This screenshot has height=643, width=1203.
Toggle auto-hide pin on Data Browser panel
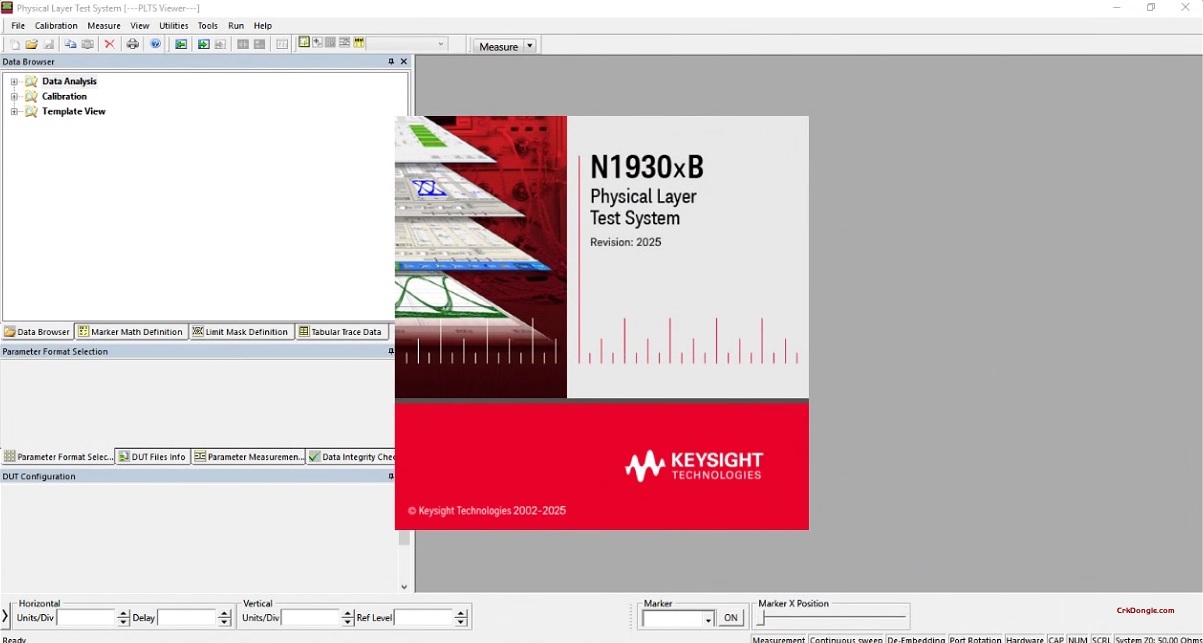(x=391, y=61)
